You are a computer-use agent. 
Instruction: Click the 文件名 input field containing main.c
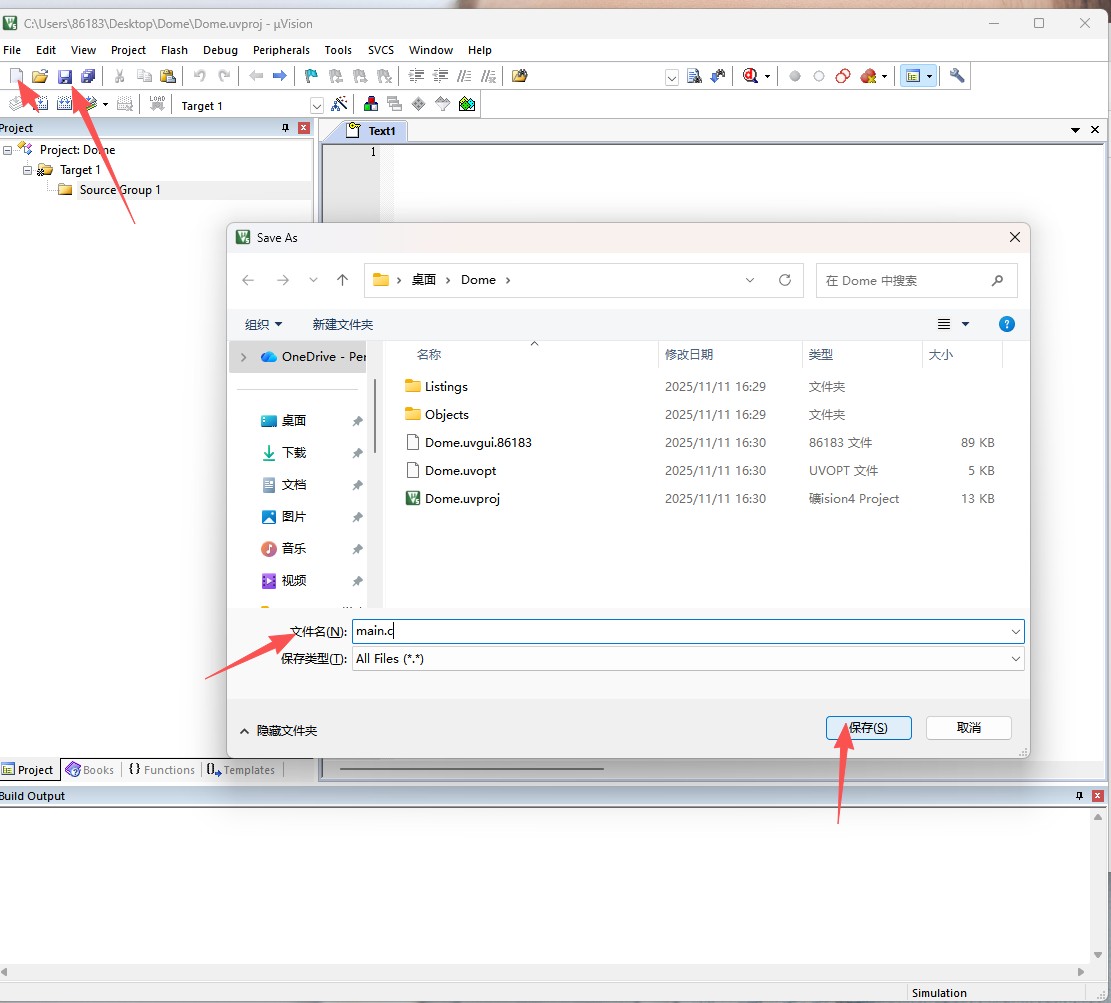click(680, 631)
